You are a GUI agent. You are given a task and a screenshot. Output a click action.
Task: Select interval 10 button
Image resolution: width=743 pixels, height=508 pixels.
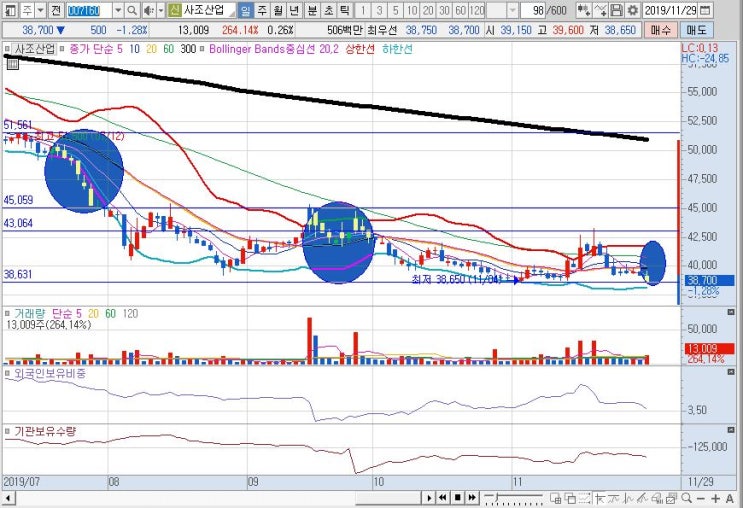tap(412, 10)
